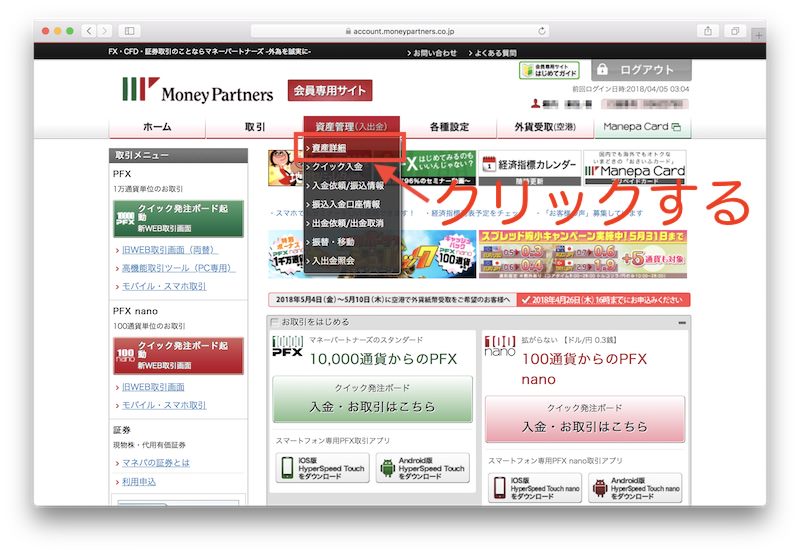Open マネパの証券とは link
The height and width of the screenshot is (554, 800).
(x=156, y=463)
